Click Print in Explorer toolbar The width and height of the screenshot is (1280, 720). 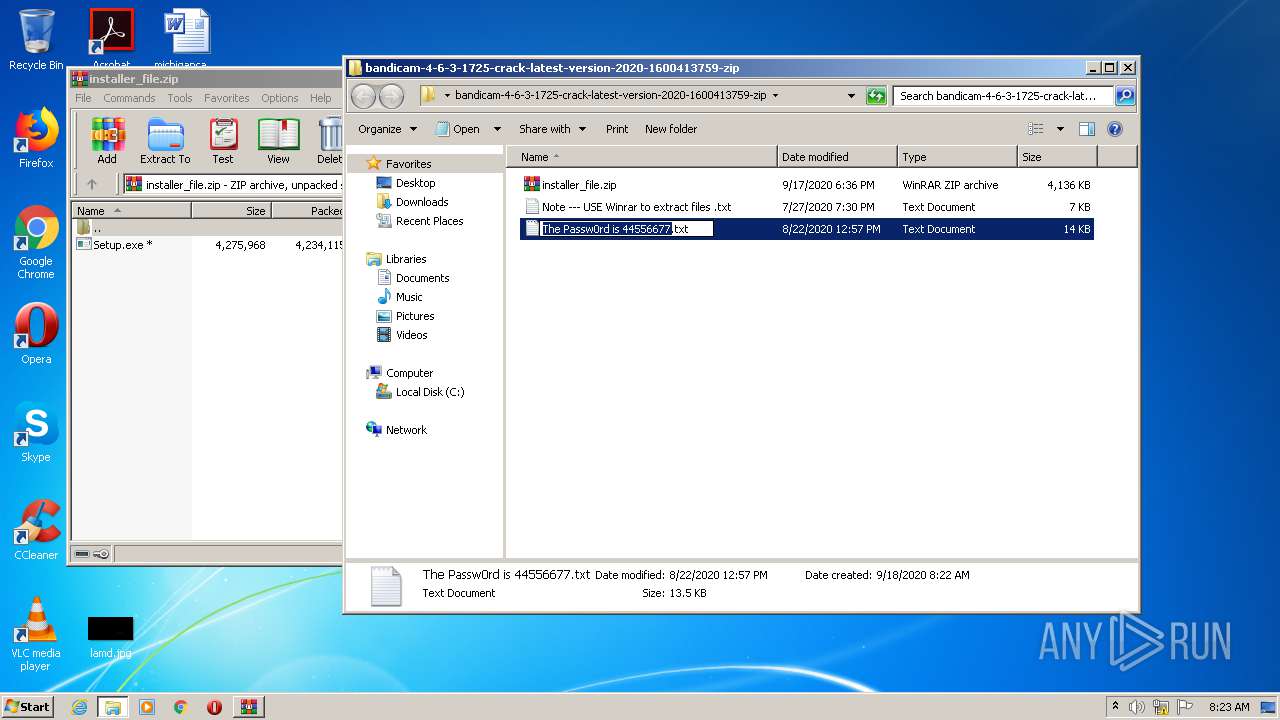coord(617,129)
